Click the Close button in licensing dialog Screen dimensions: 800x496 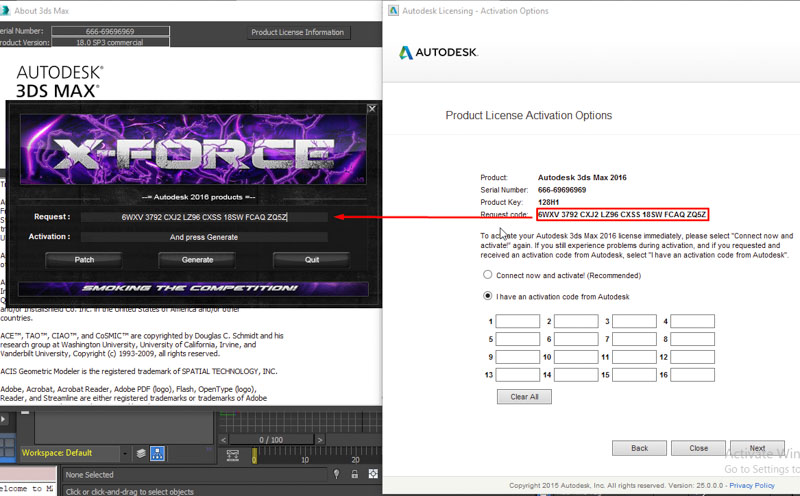click(x=698, y=448)
